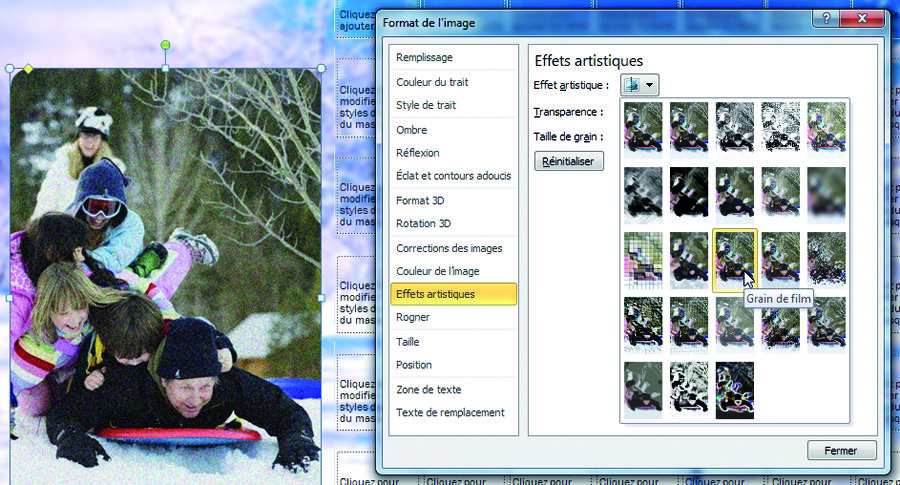The image size is (900, 485).
Task: Open the Format 3D section
Action: tap(453, 200)
